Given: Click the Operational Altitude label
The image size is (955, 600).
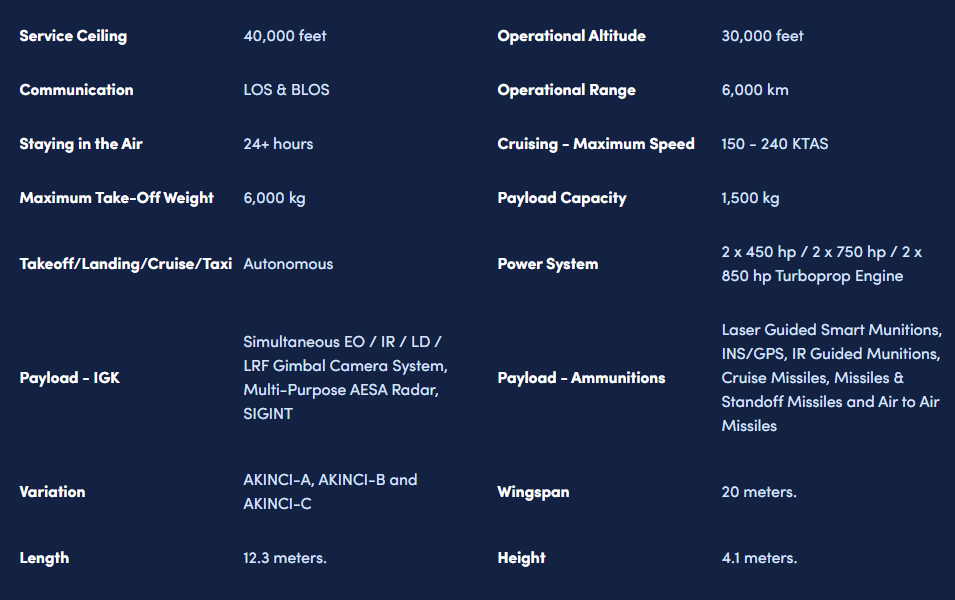Looking at the screenshot, I should point(571,36).
